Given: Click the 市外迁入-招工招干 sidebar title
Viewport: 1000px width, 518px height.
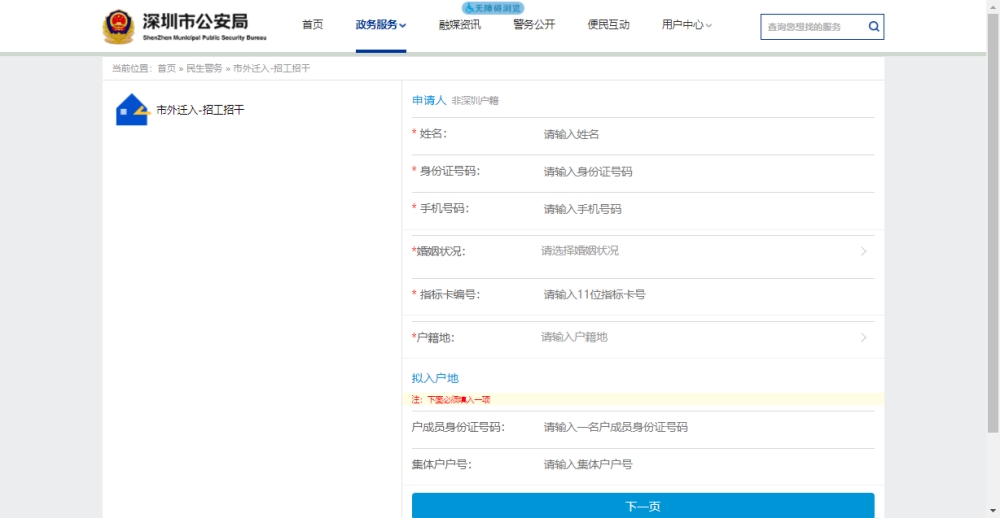Looking at the screenshot, I should 200,110.
